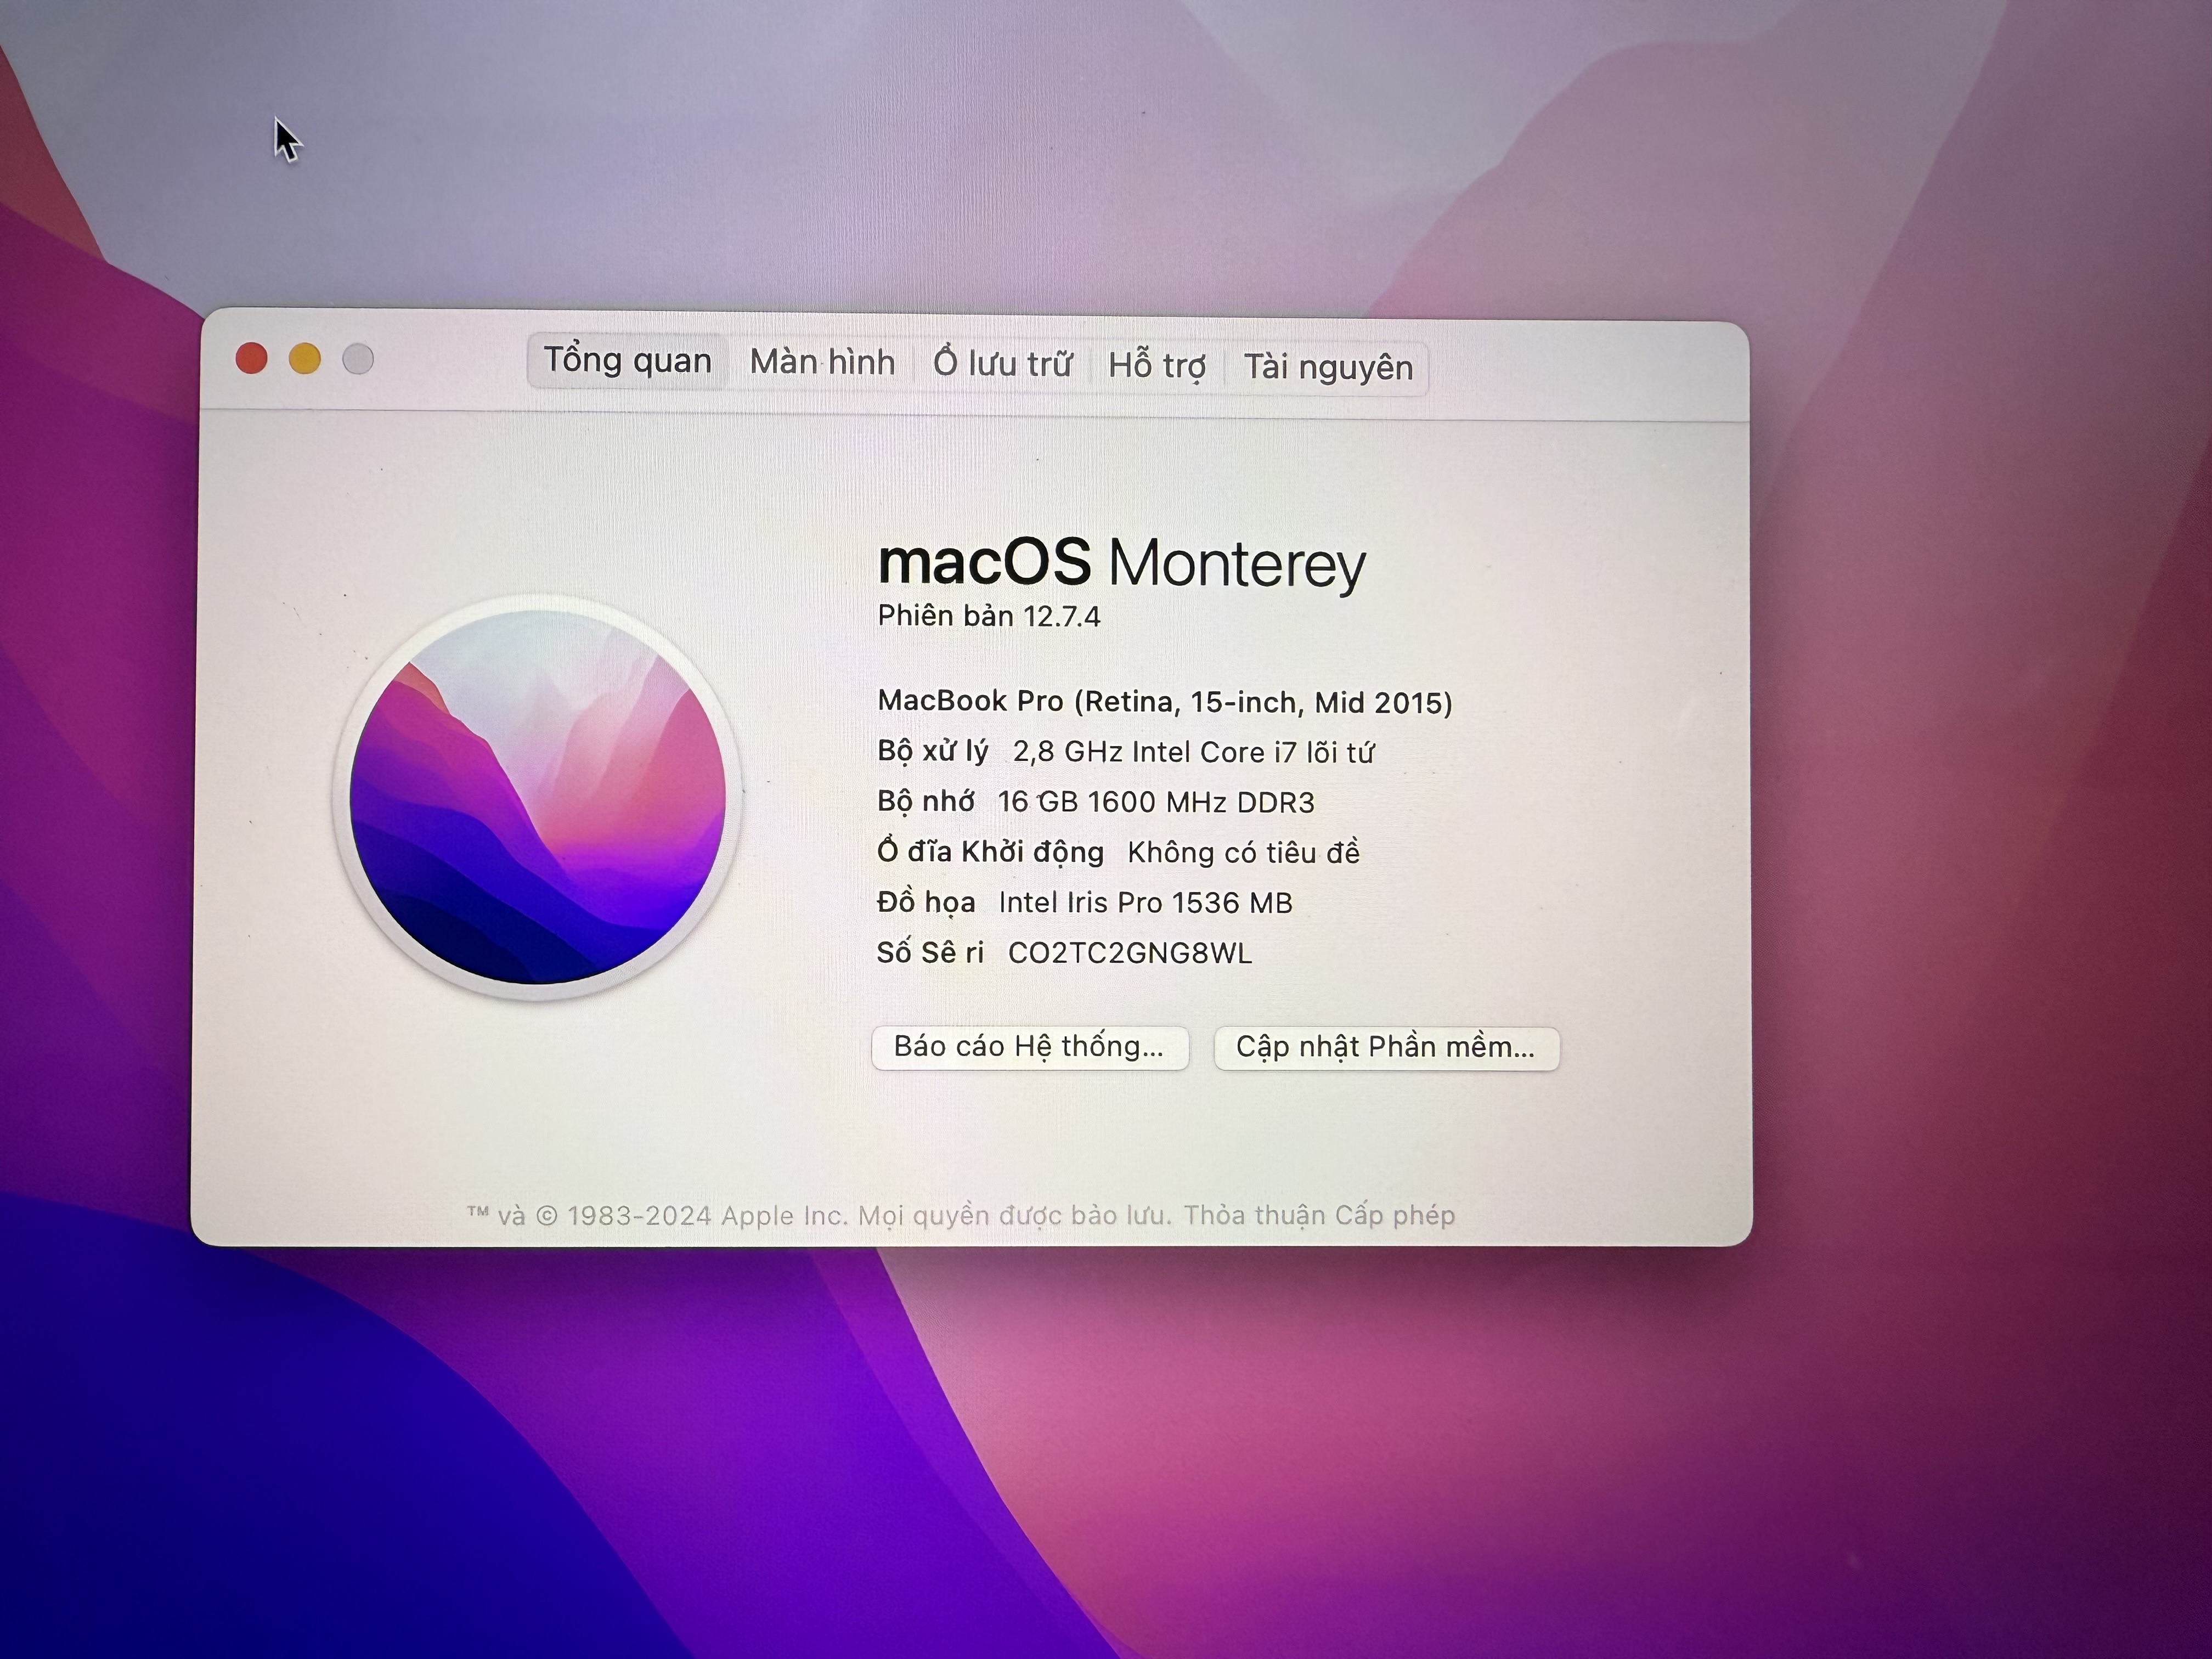Click the macOS Monterey logo image
Image resolution: width=2212 pixels, height=1659 pixels.
(538, 797)
